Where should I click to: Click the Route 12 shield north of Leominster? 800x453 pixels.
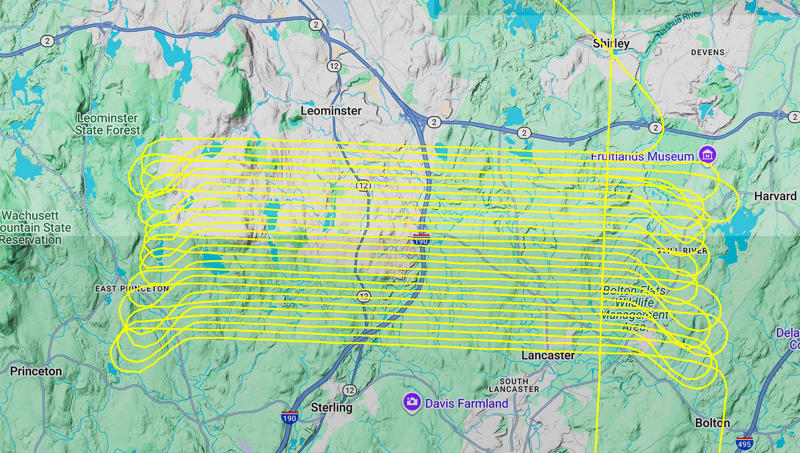tap(334, 66)
